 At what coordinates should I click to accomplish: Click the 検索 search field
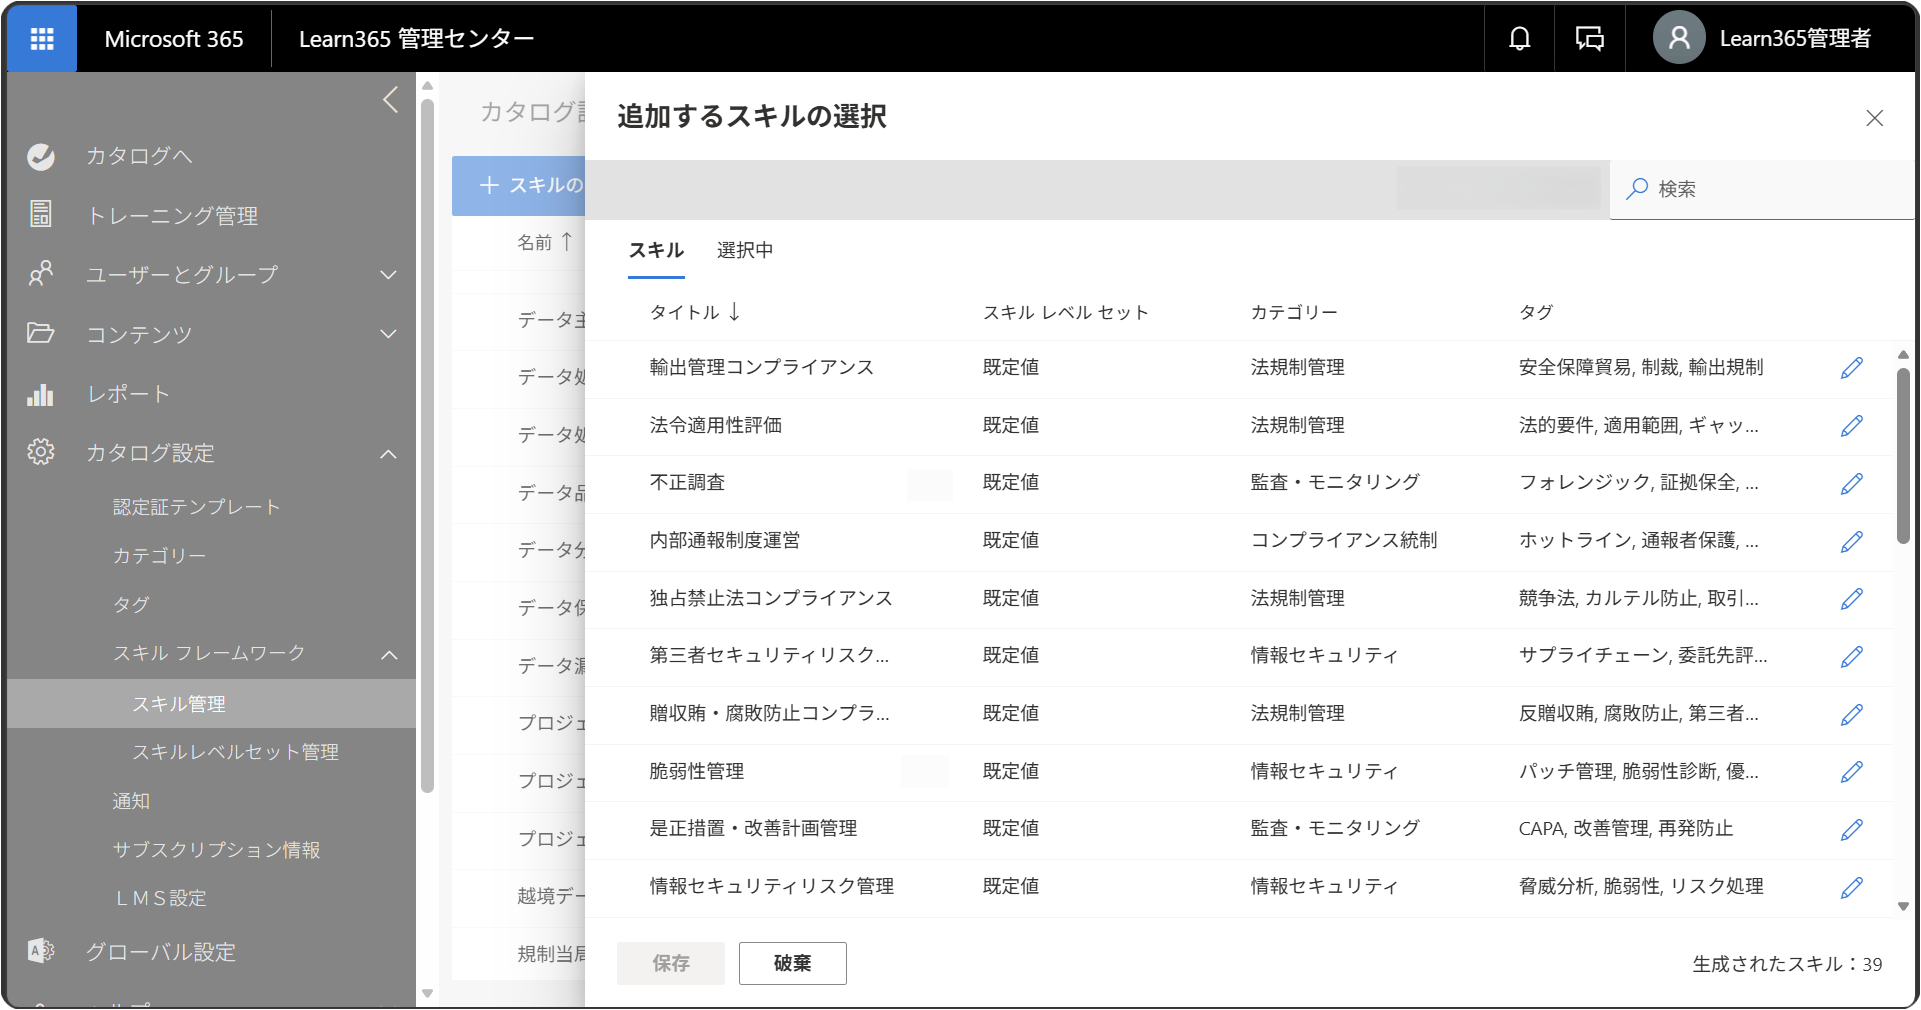1762,189
